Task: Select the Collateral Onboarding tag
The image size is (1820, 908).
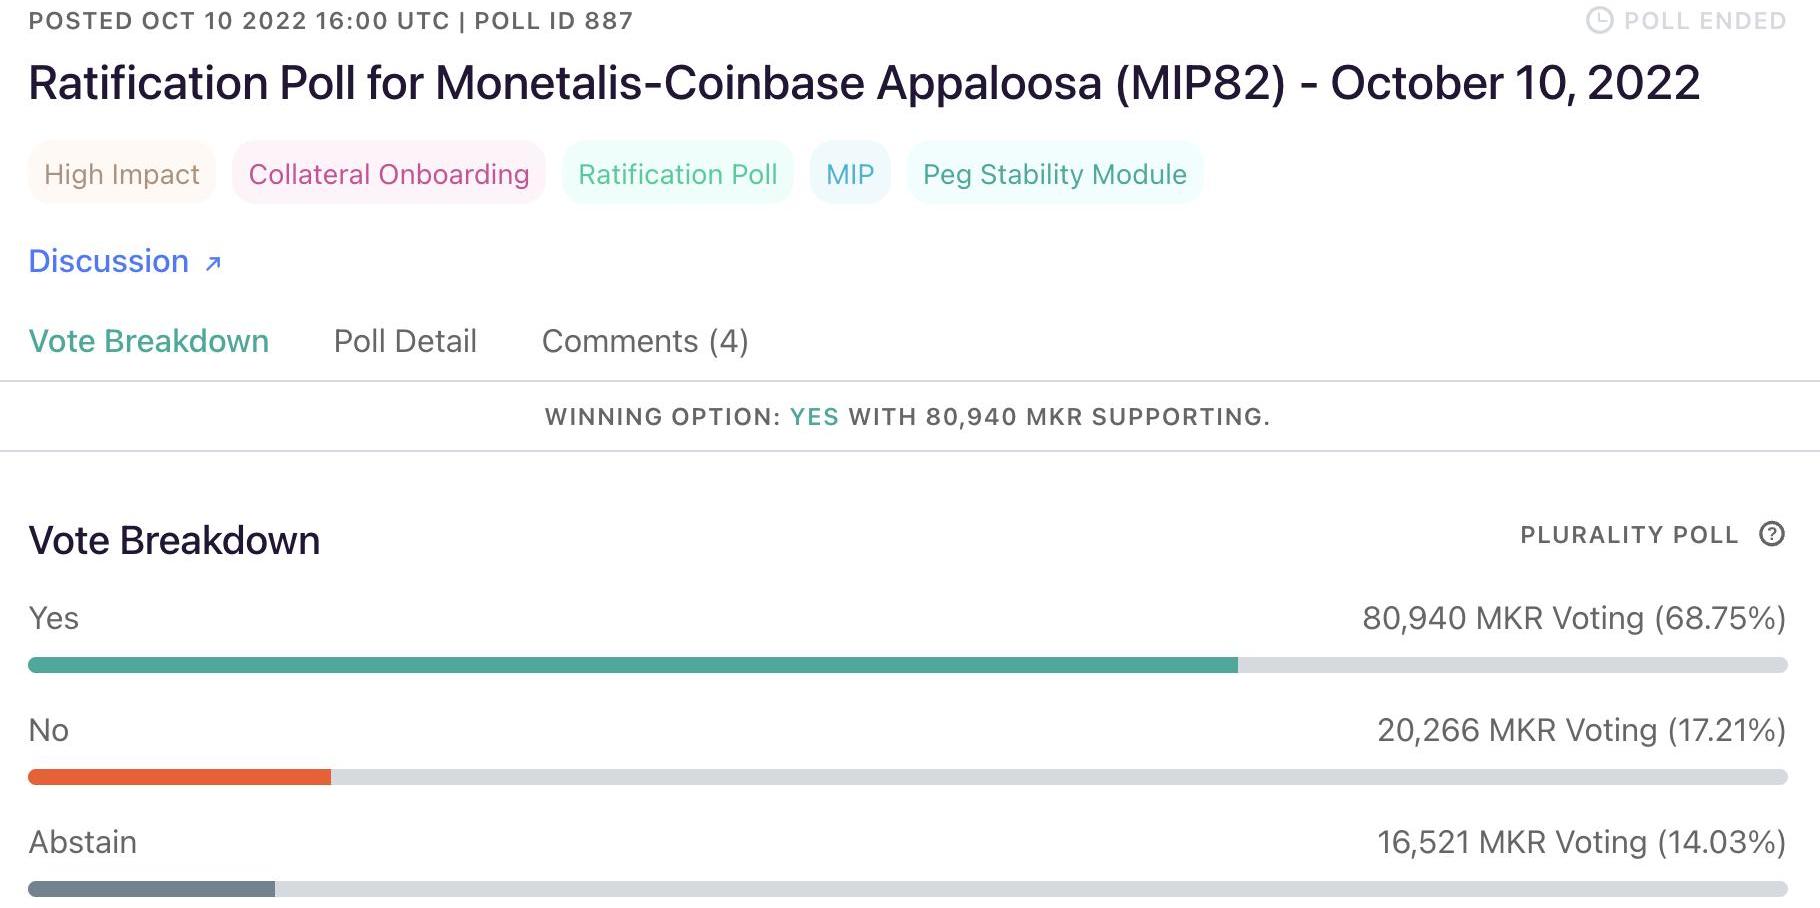Action: pyautogui.click(x=389, y=174)
